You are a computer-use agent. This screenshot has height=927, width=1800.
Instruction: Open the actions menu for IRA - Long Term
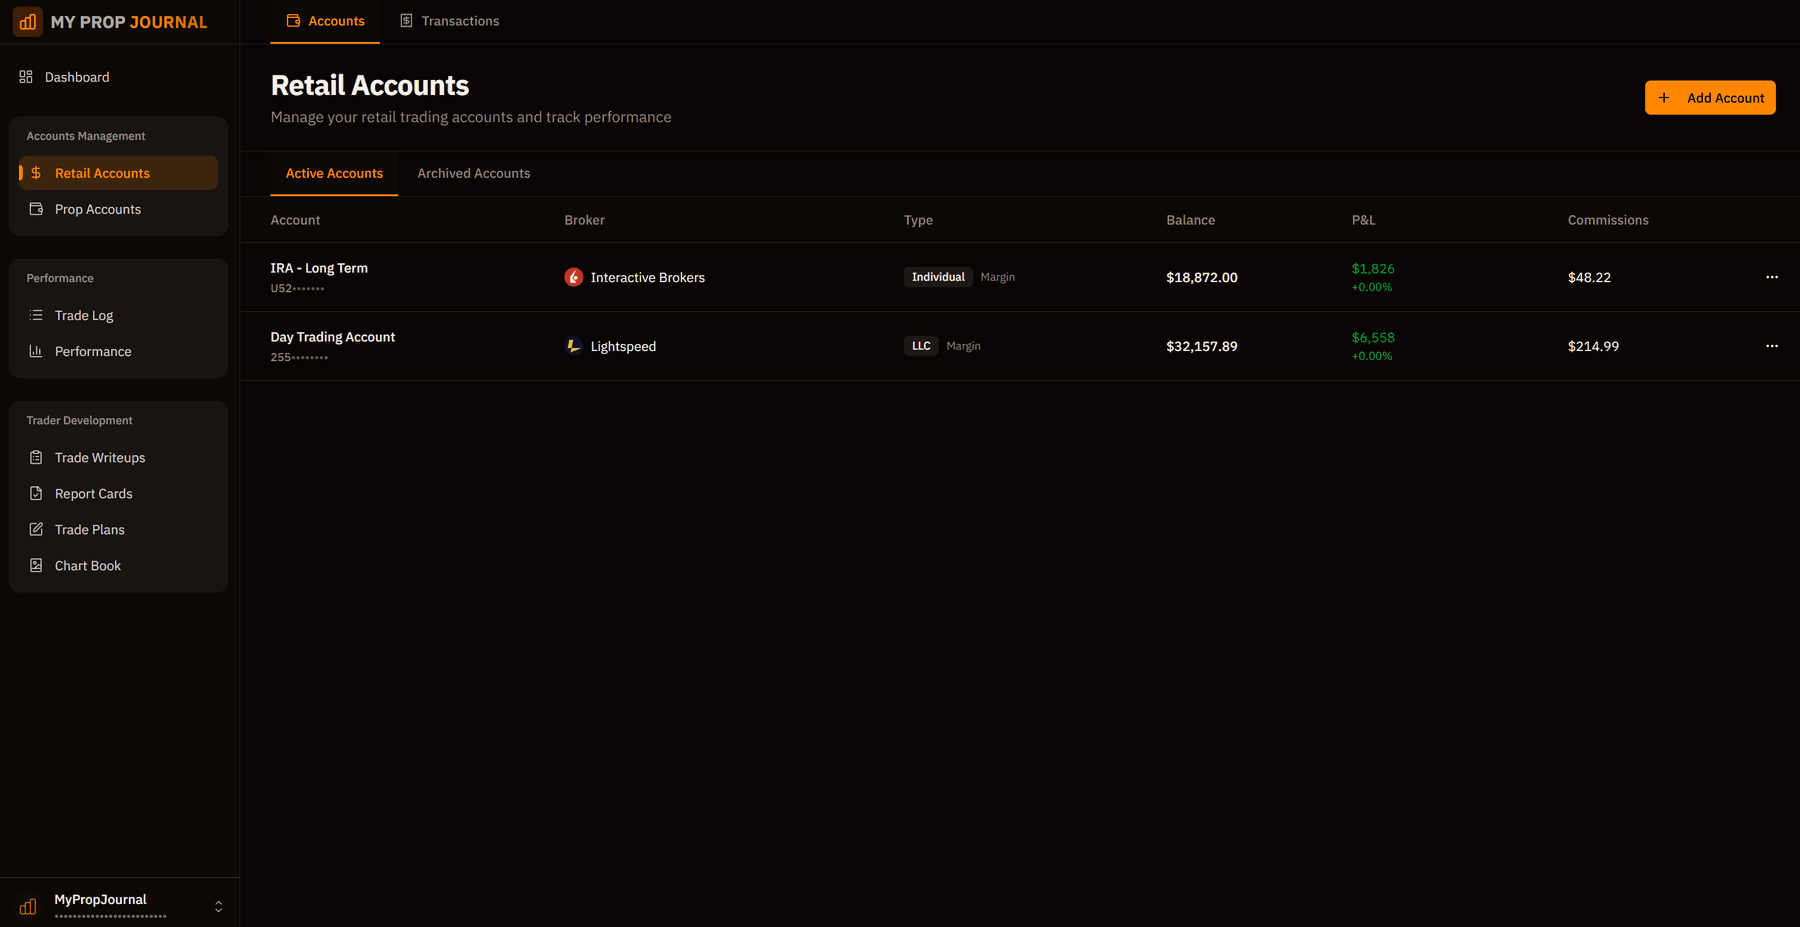coord(1771,277)
